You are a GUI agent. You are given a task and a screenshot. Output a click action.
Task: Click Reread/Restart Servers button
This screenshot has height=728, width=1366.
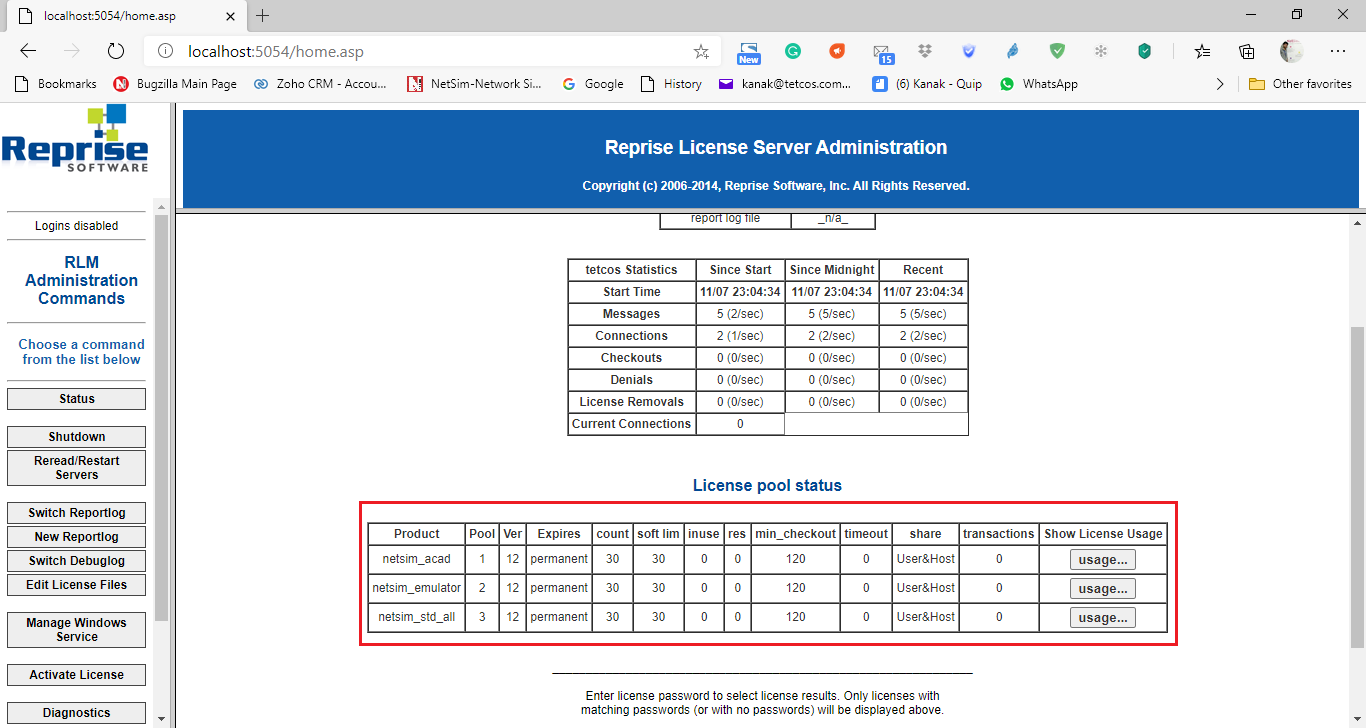click(x=76, y=468)
